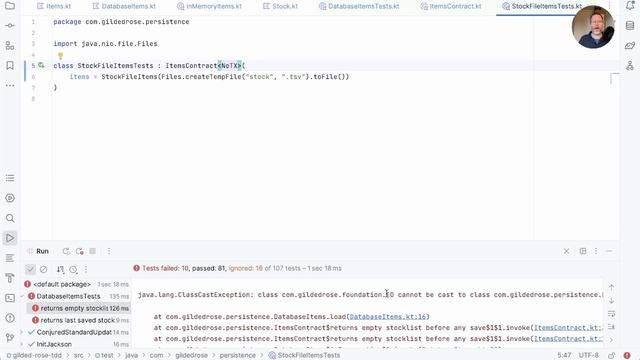Open the Gradle elephant tool window
The height and width of the screenshot is (360, 640).
coord(630,46)
